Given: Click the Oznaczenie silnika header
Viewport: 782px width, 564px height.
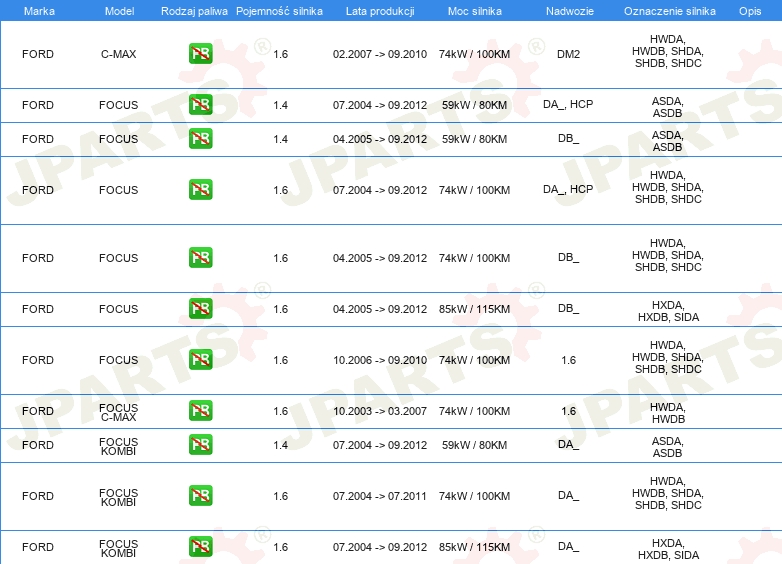Looking at the screenshot, I should click(x=667, y=10).
